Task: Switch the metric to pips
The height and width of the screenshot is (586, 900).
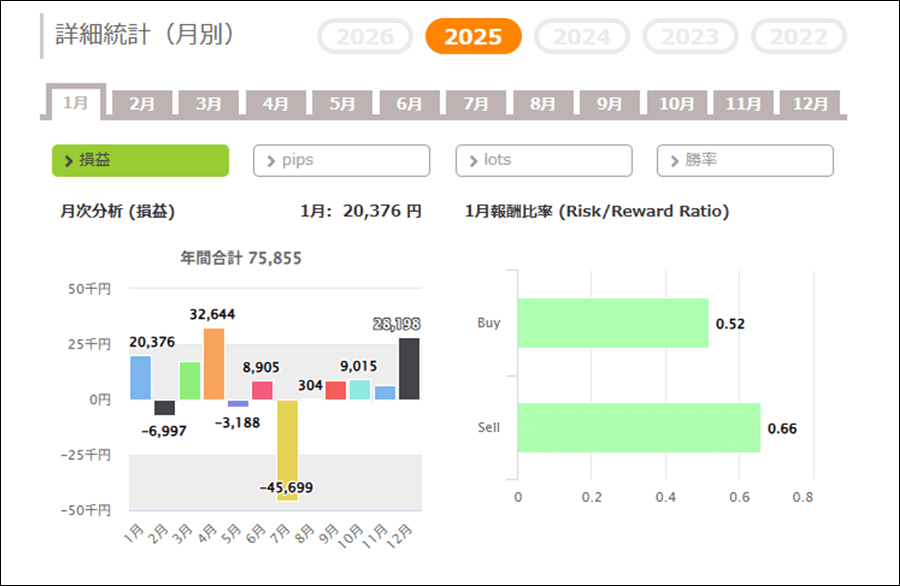Action: 342,160
